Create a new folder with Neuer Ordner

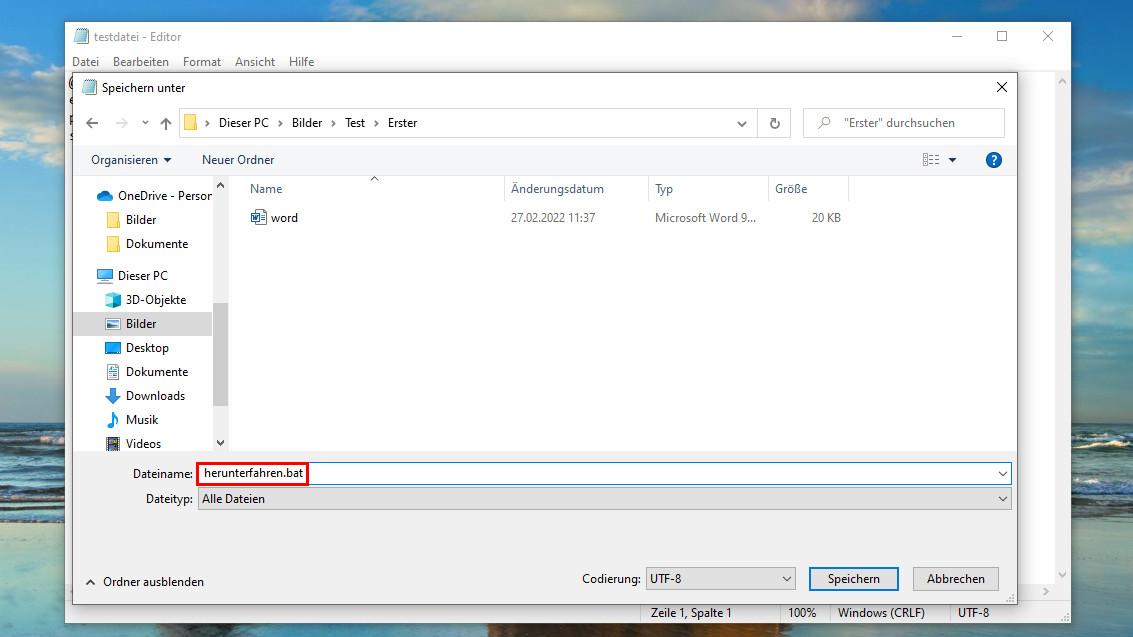click(x=238, y=160)
